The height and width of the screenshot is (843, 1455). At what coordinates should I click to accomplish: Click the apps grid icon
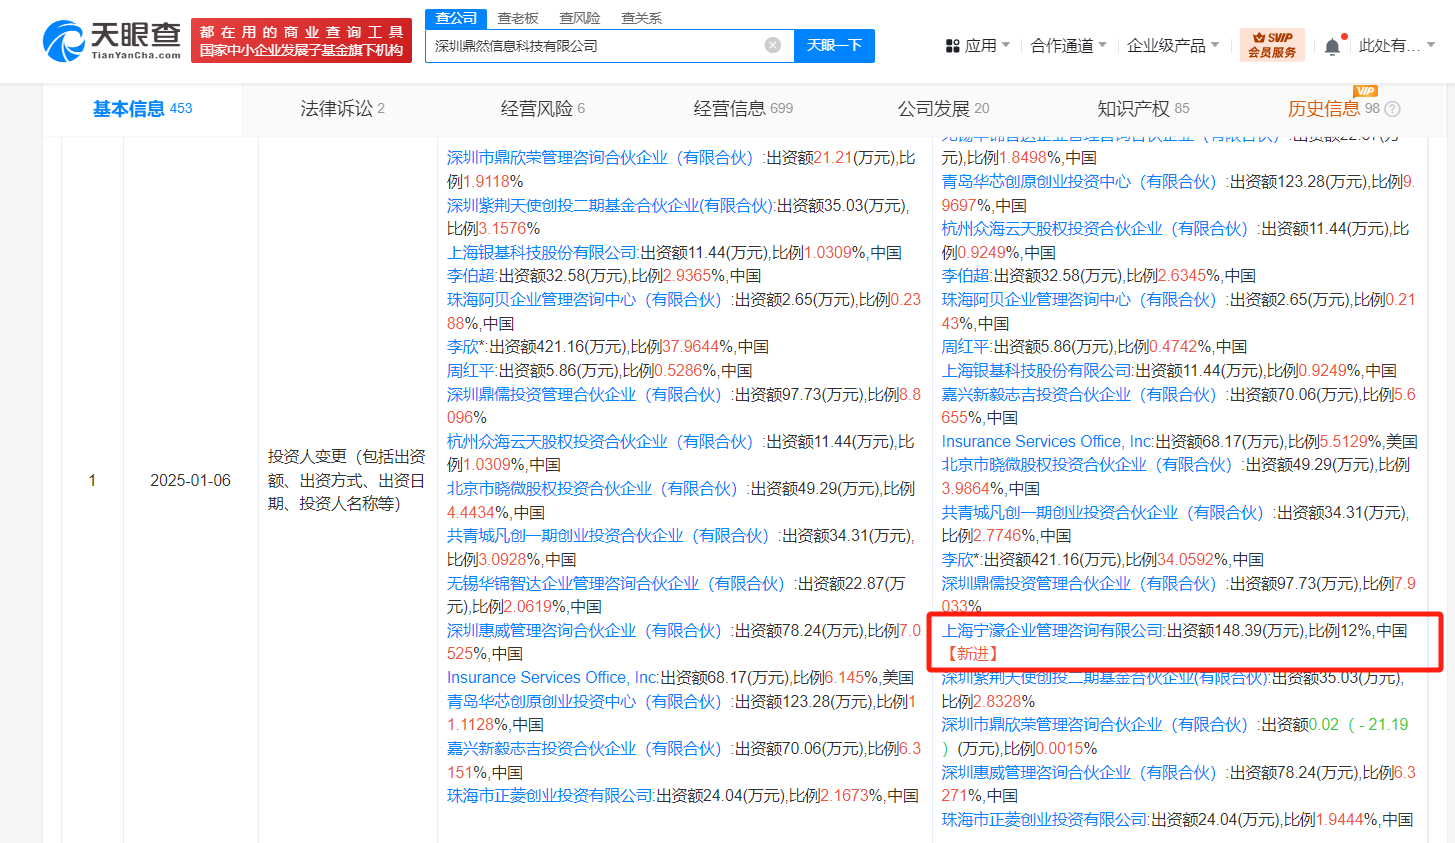pyautogui.click(x=952, y=46)
